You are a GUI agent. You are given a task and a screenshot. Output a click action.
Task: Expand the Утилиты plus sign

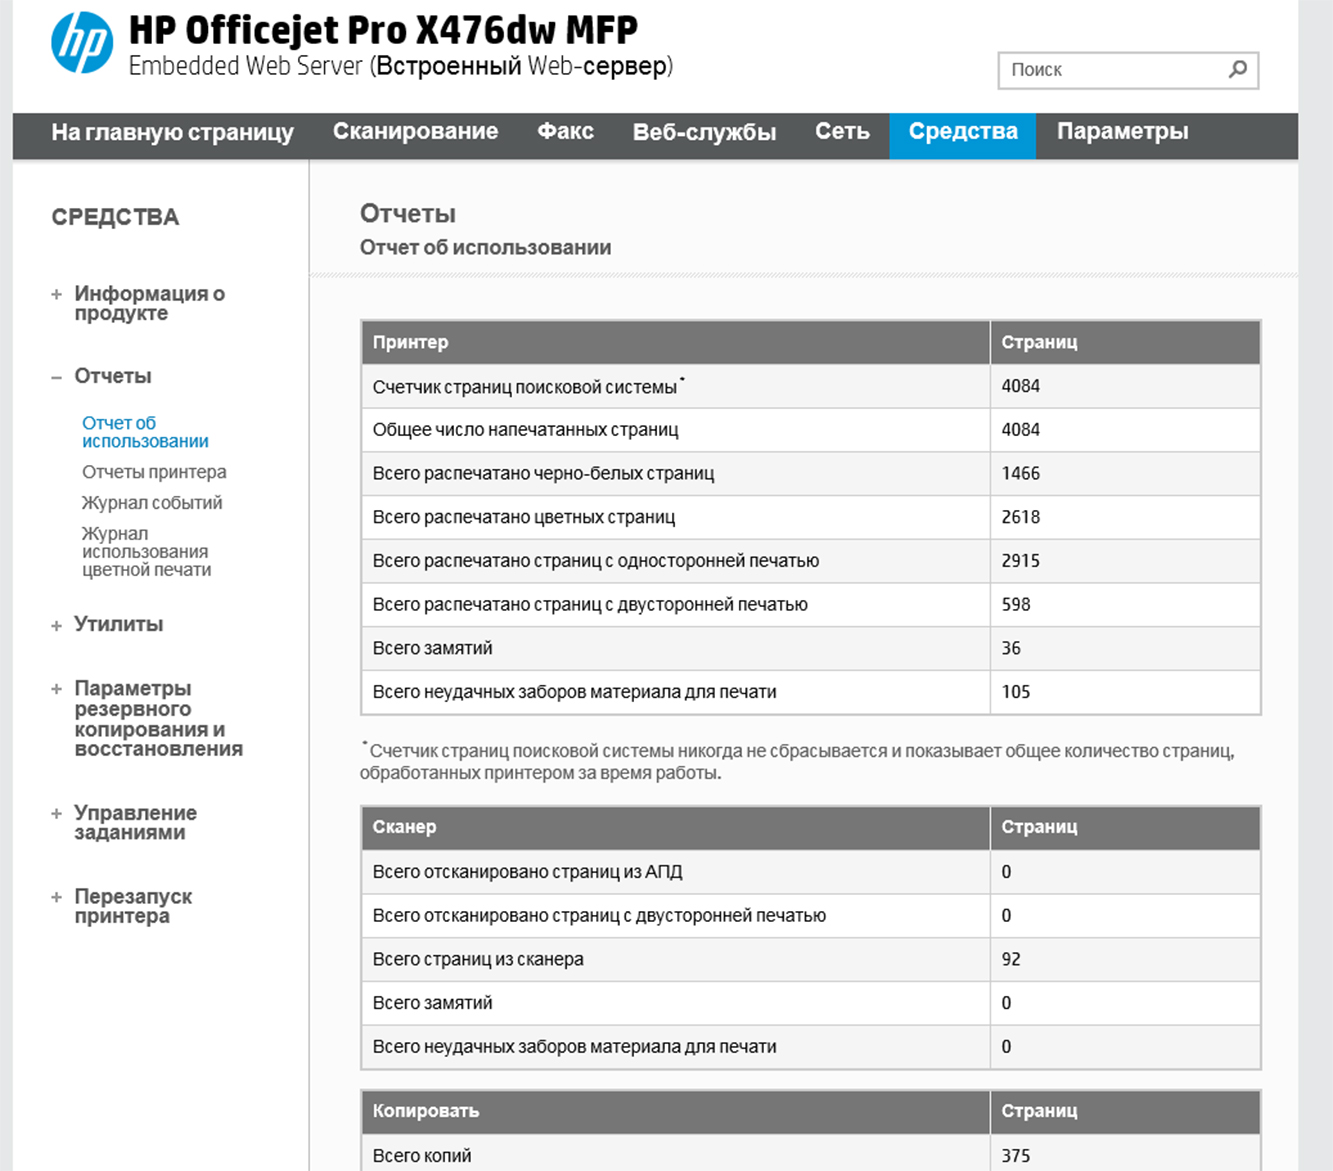tap(56, 625)
